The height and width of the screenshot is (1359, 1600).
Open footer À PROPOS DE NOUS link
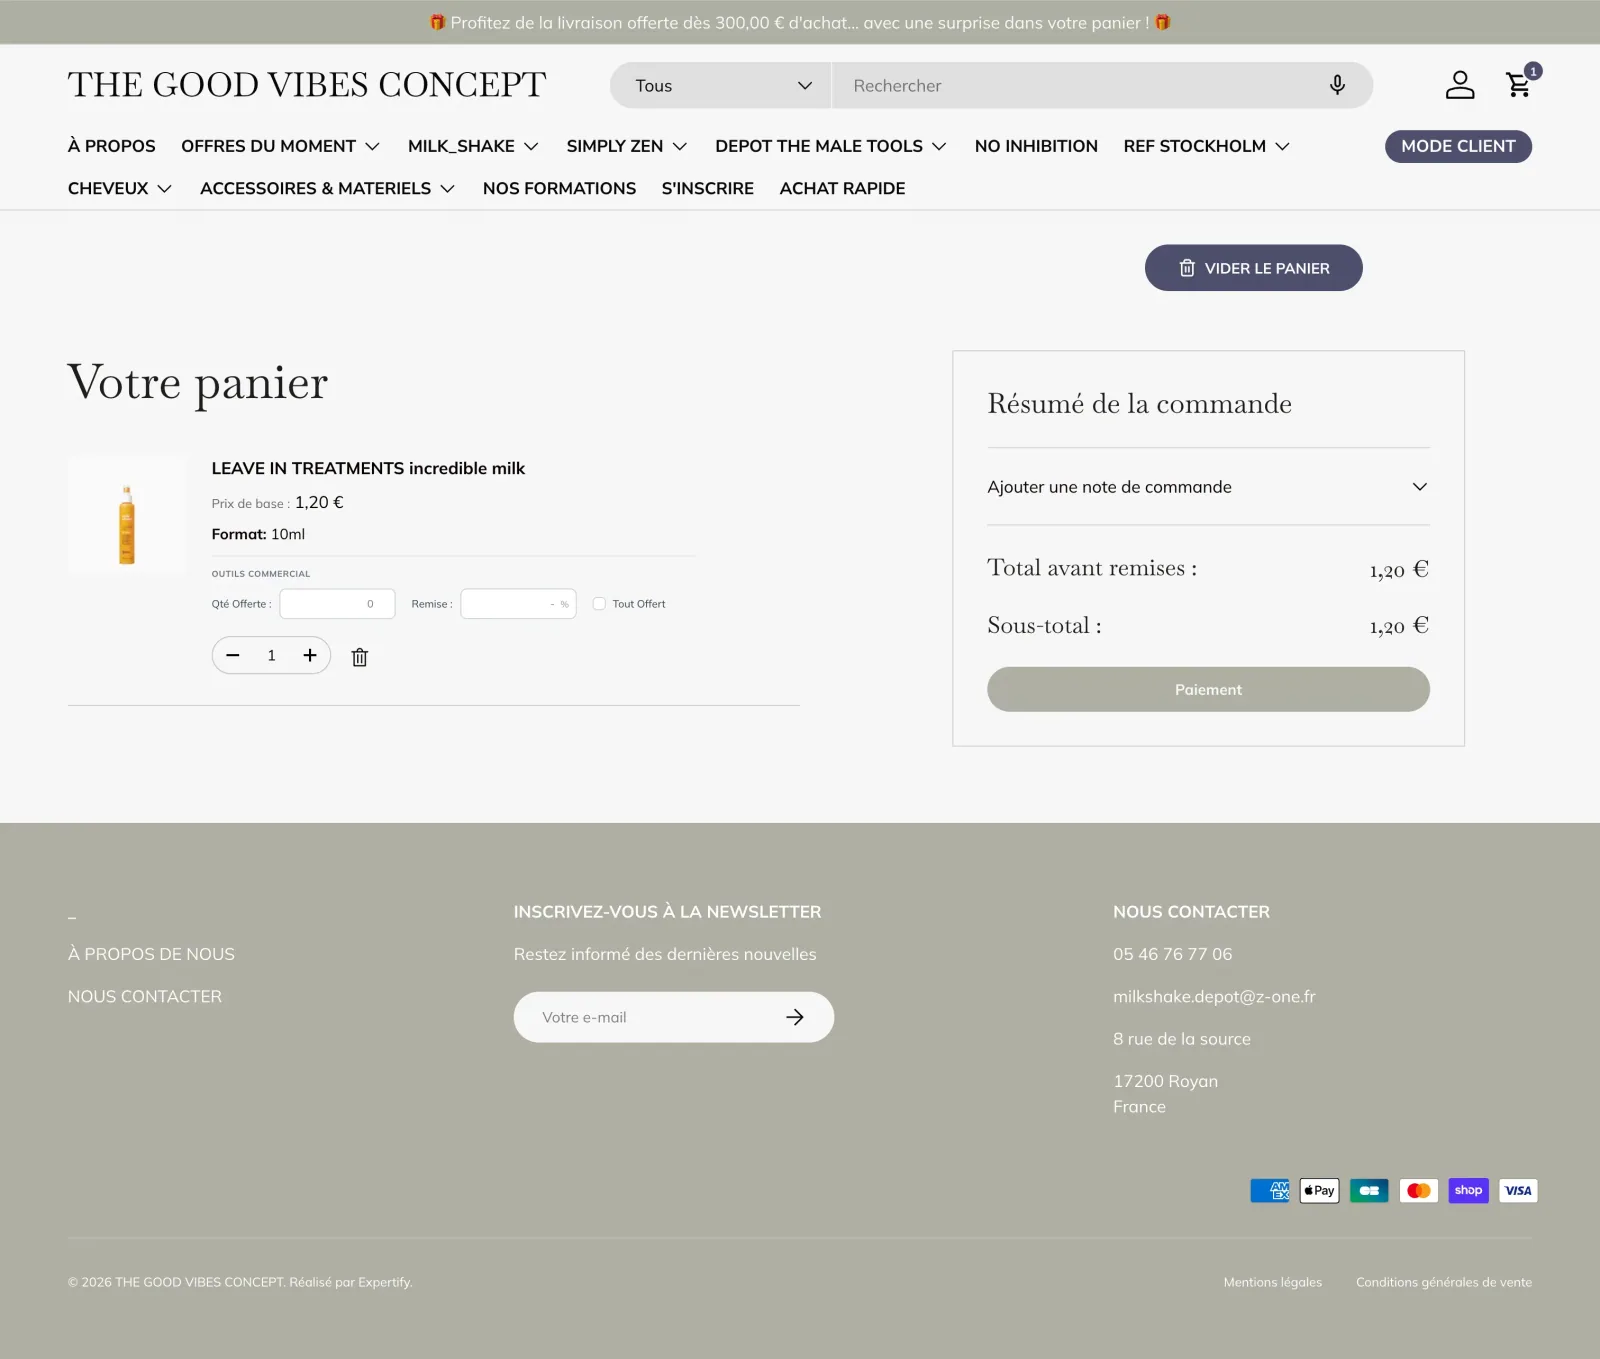(x=151, y=954)
